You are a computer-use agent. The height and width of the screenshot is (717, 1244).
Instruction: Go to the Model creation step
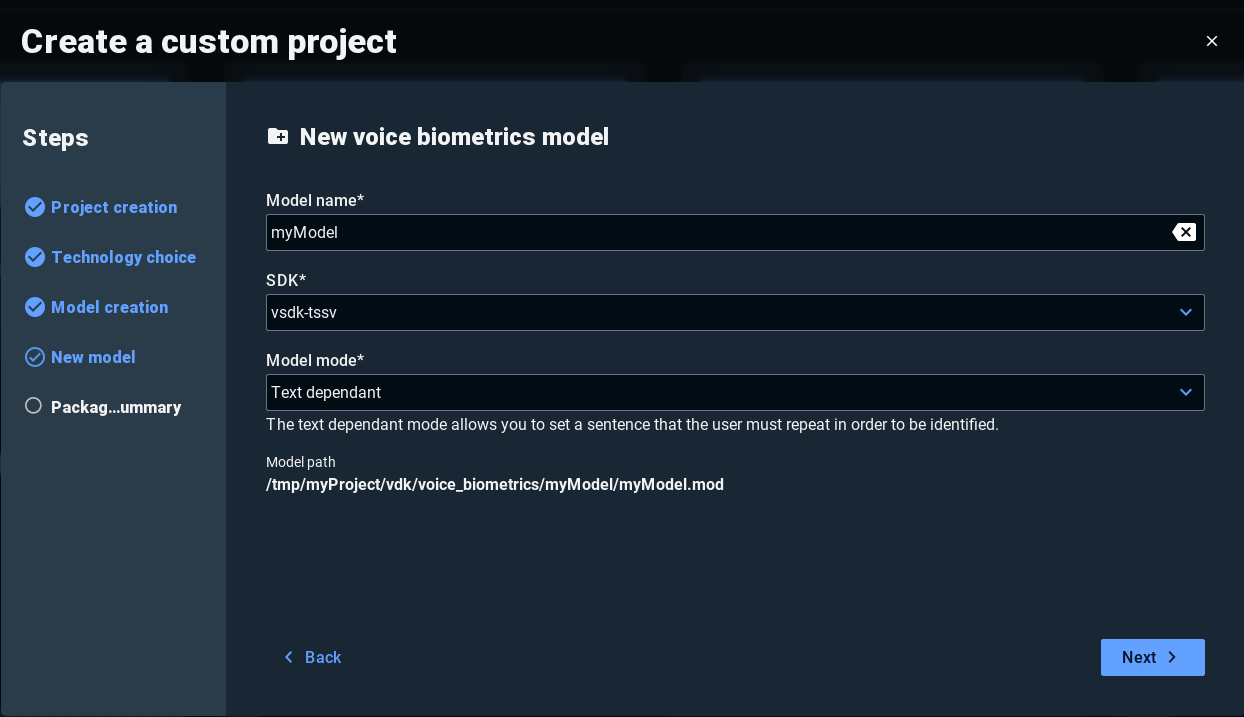(109, 307)
